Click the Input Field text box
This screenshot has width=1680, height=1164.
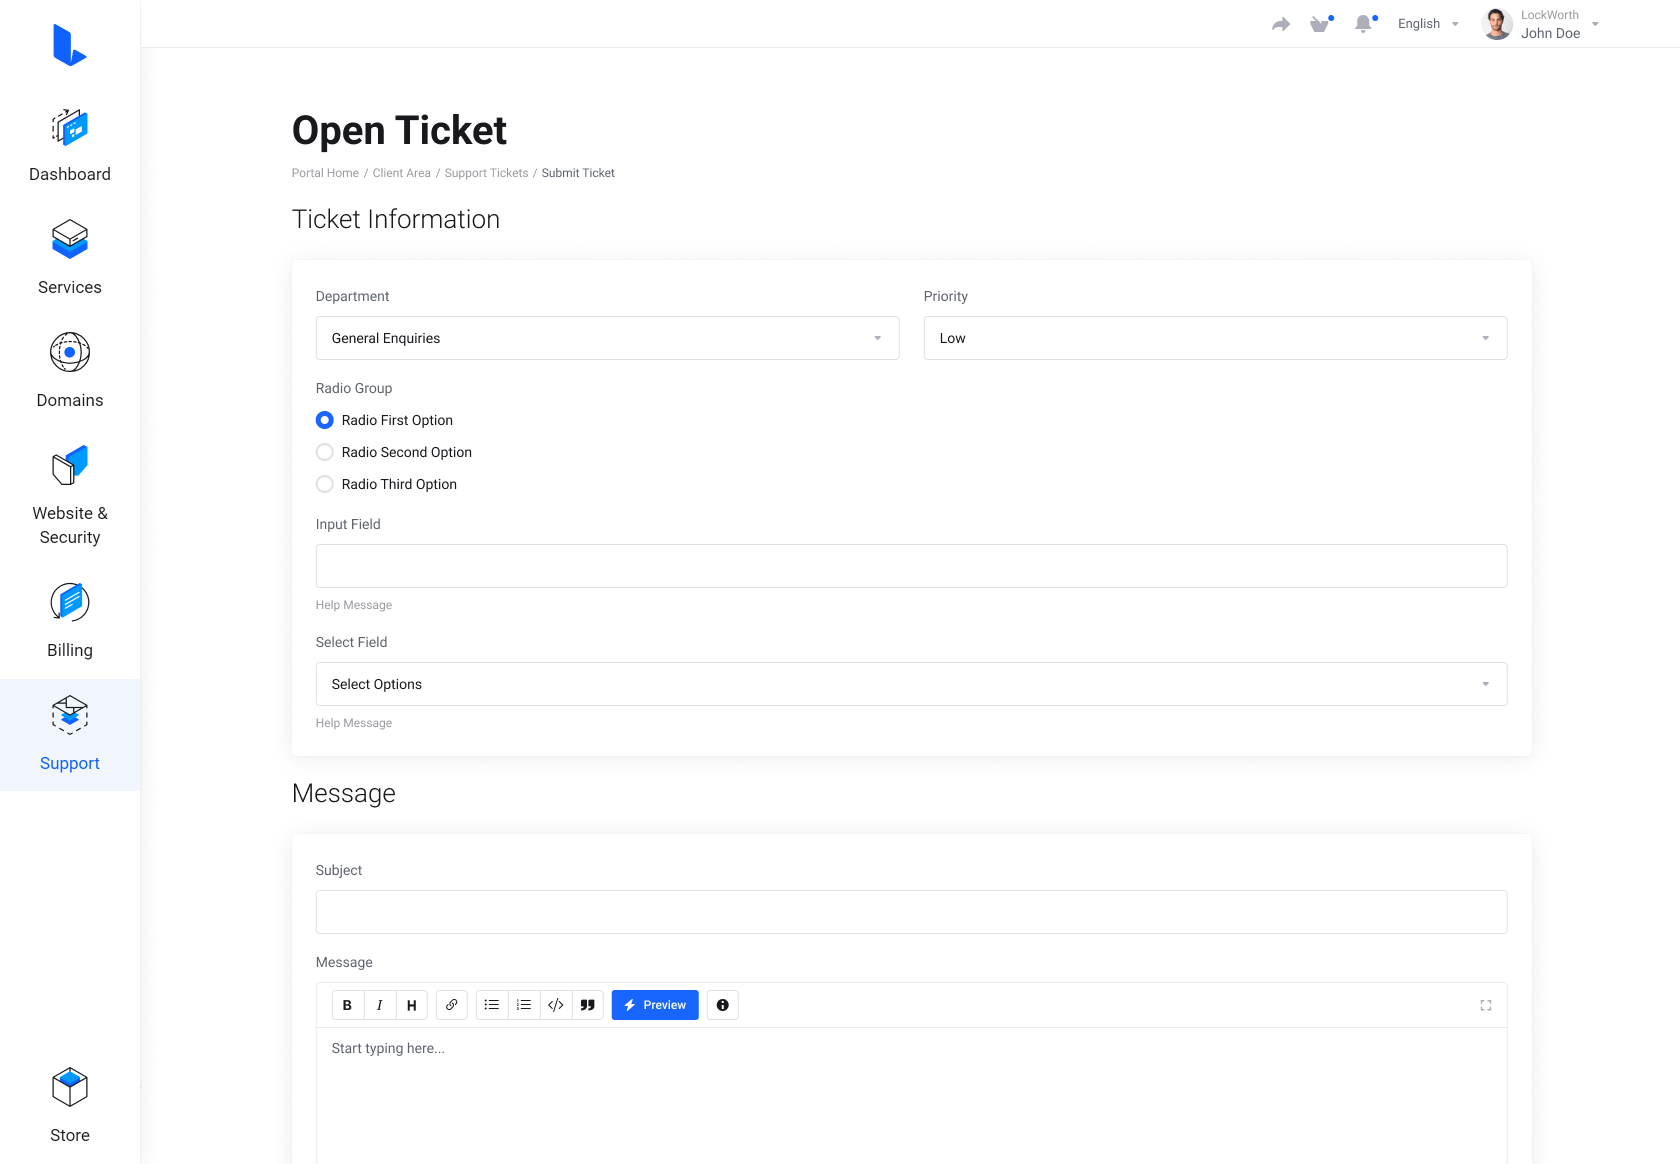coord(911,566)
